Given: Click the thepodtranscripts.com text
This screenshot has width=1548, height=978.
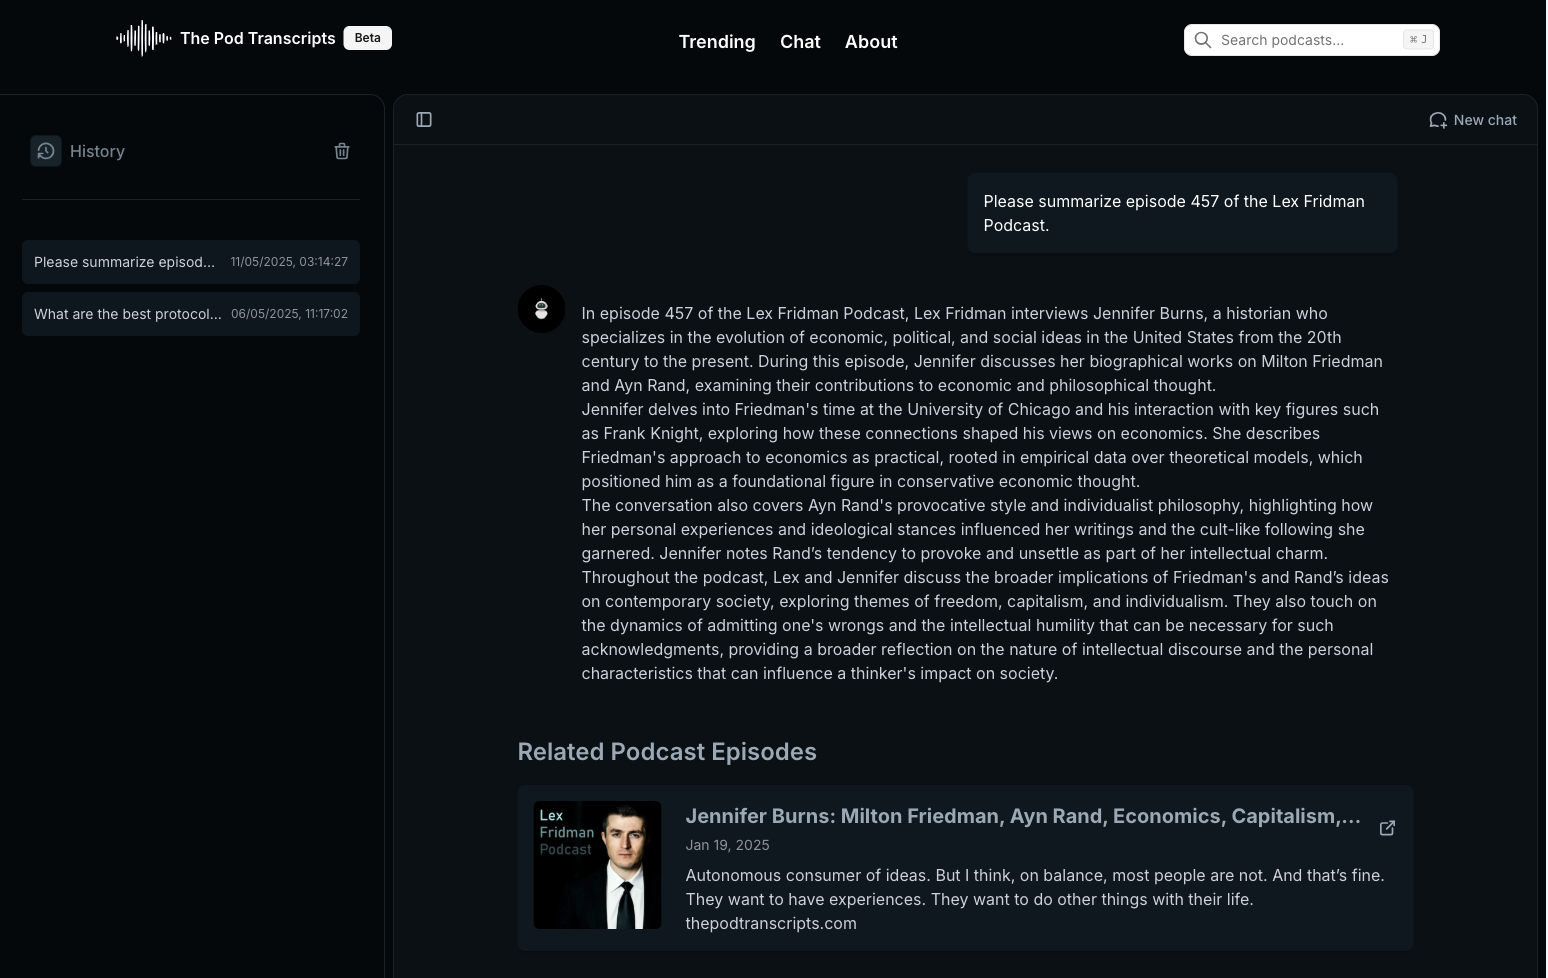Looking at the screenshot, I should (771, 923).
